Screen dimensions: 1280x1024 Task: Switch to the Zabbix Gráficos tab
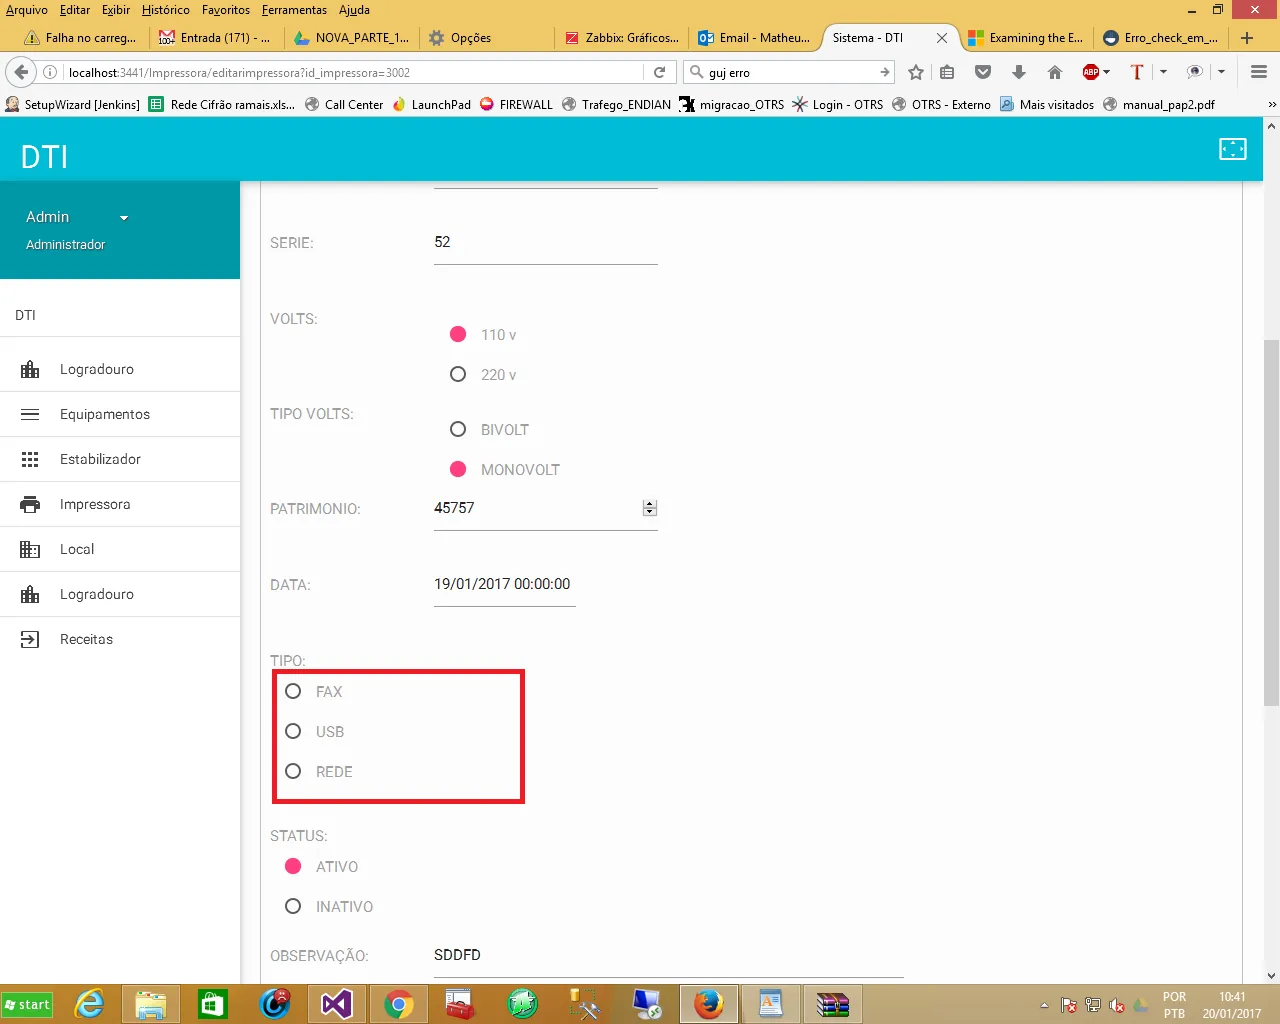coord(622,38)
